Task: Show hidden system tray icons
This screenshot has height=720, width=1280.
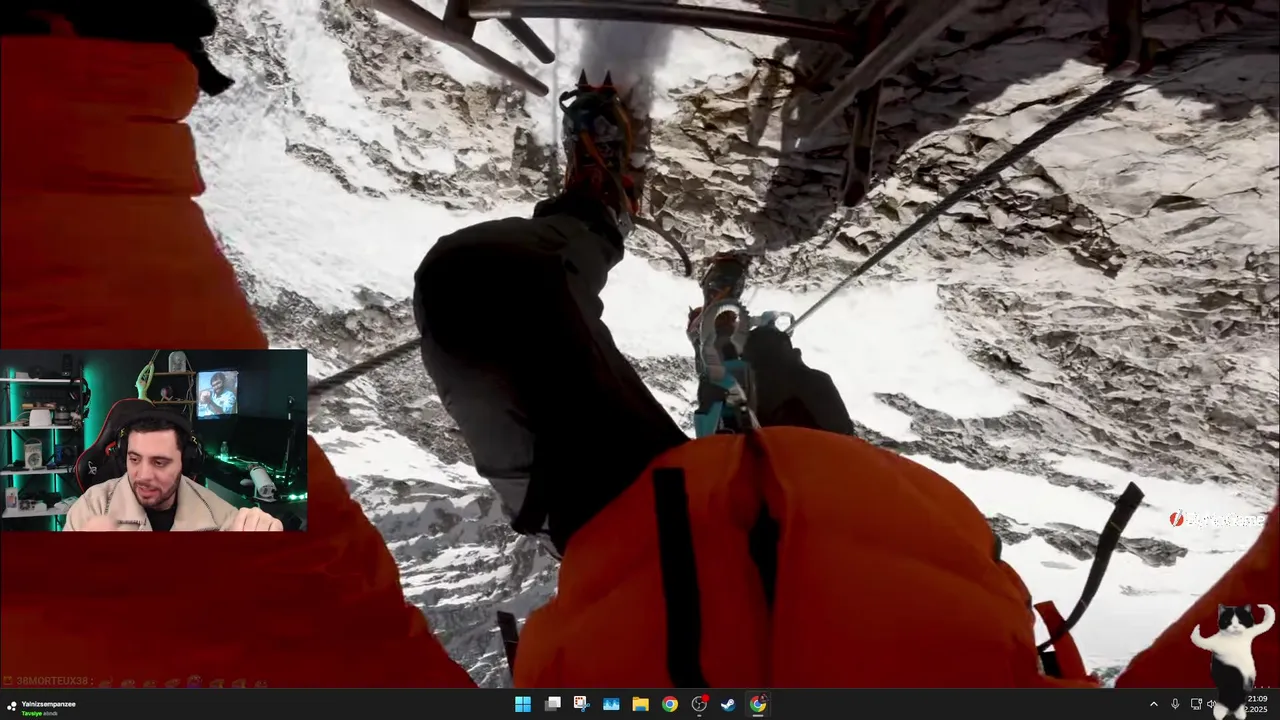Action: tap(1153, 704)
